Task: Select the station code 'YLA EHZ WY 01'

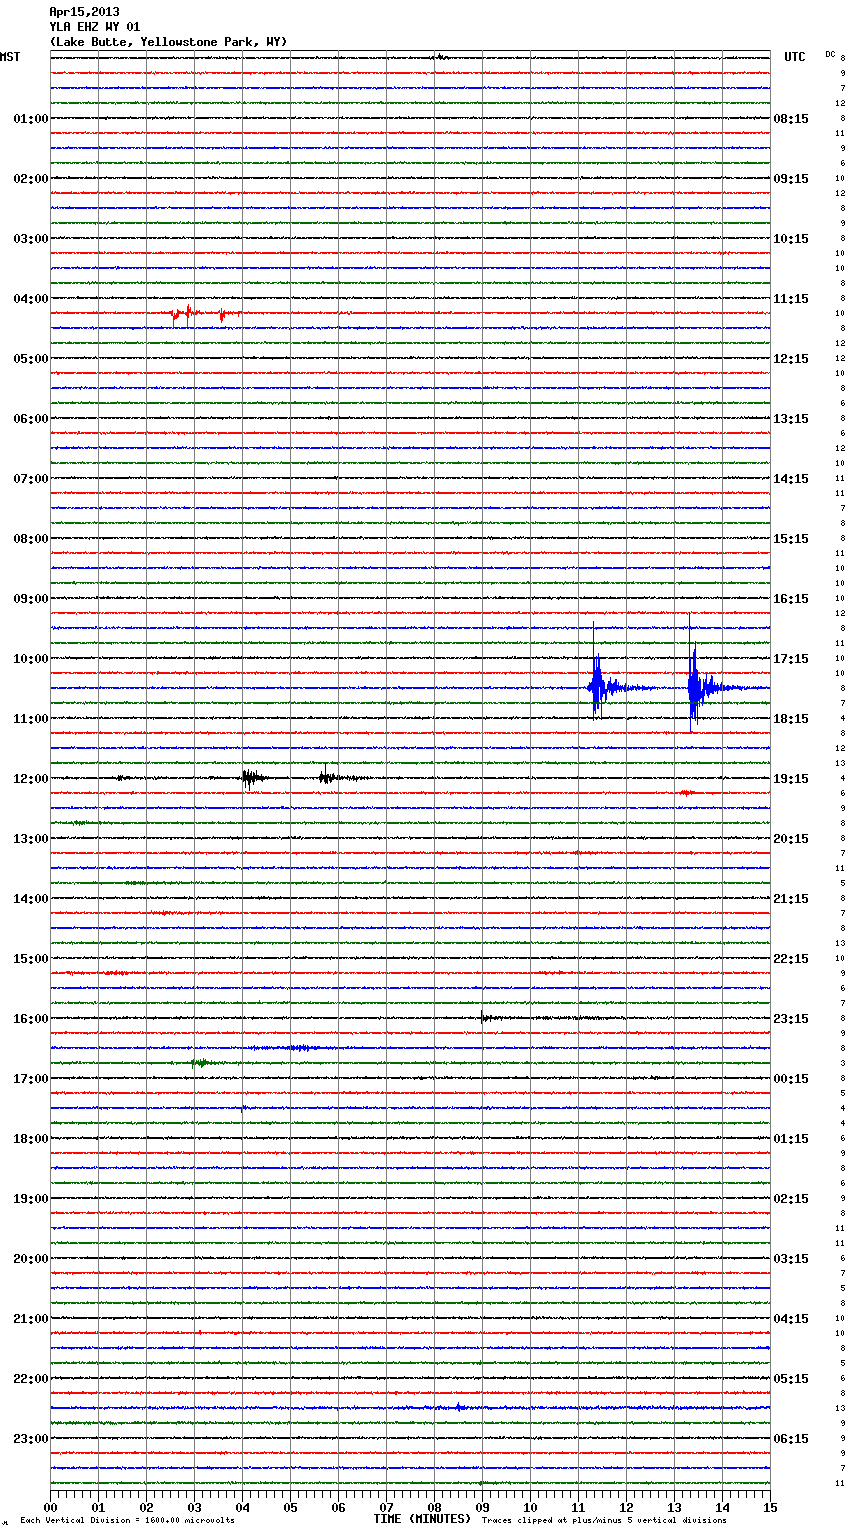Action: [x=95, y=27]
